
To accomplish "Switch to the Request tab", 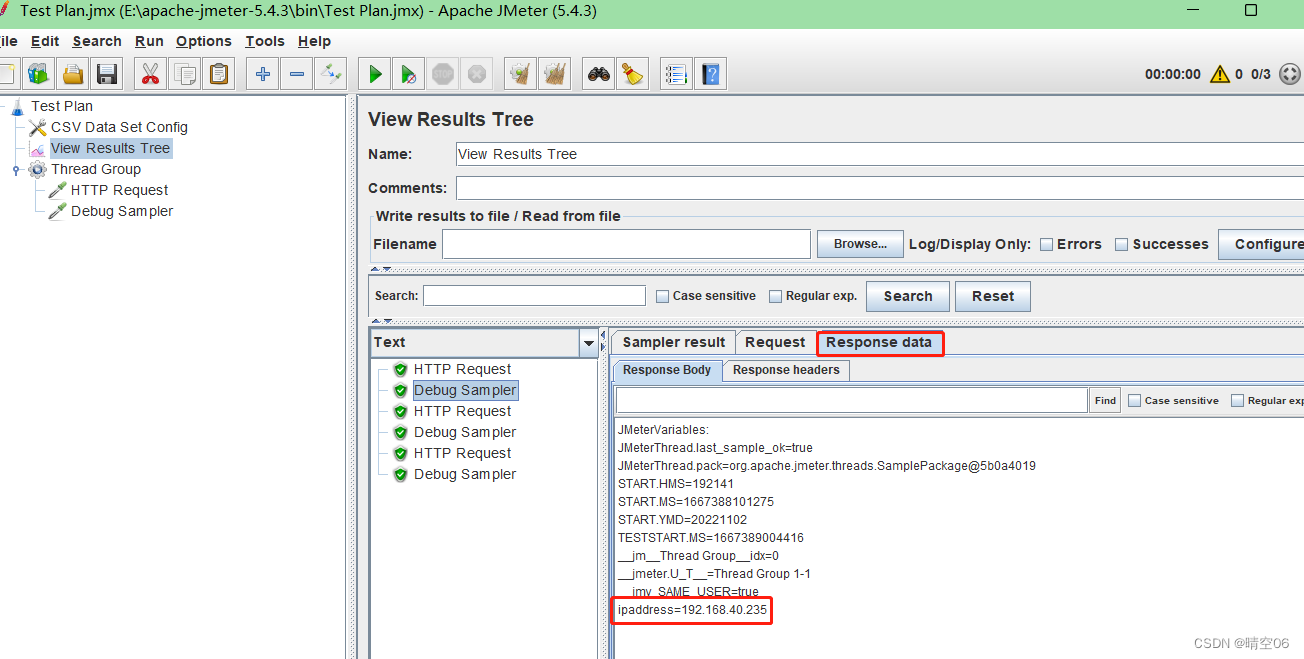I will pyautogui.click(x=775, y=342).
